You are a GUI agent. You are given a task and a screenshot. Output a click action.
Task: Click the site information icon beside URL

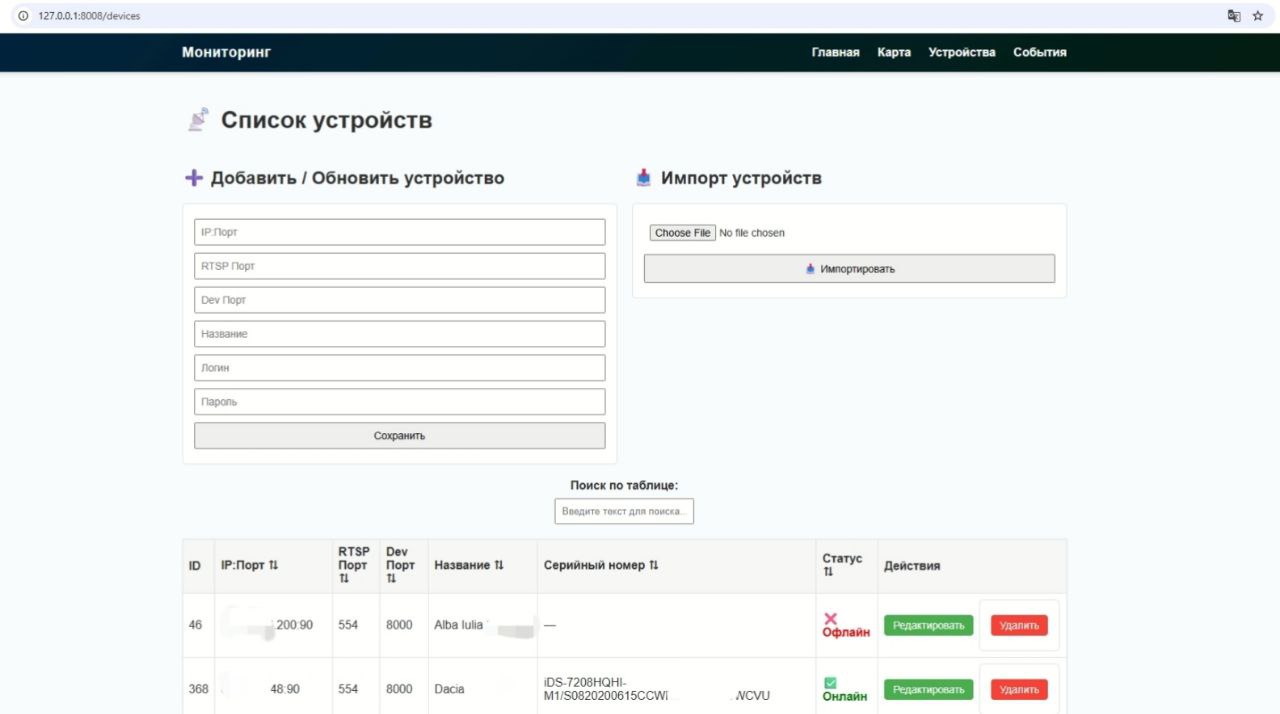tap(23, 16)
